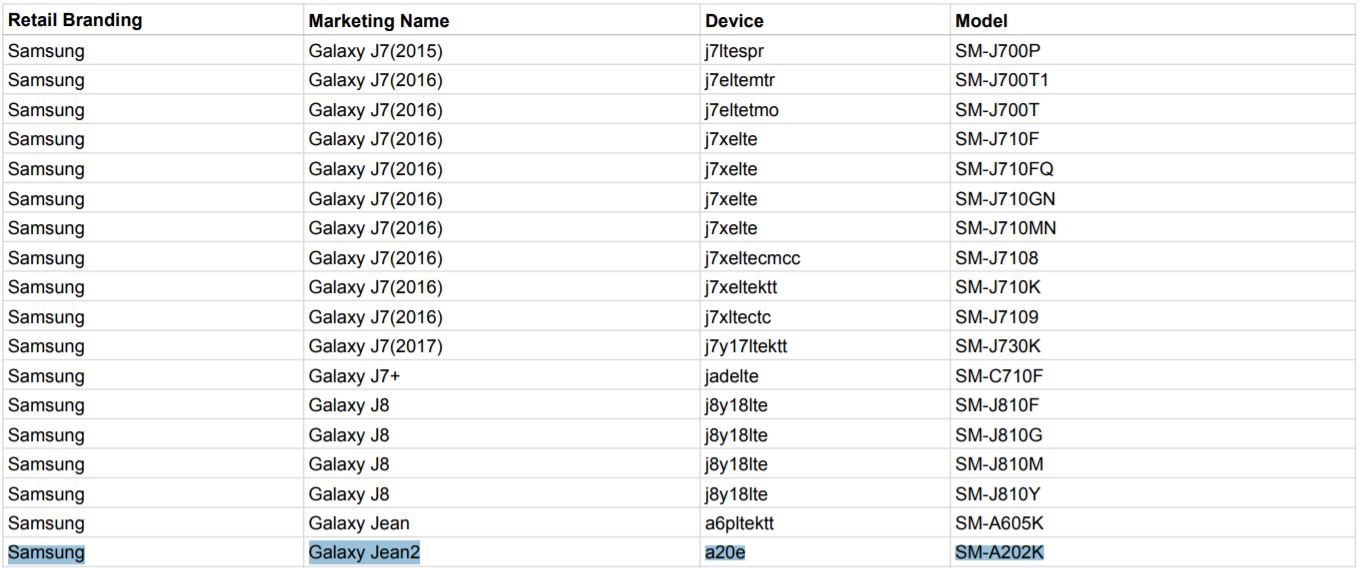Image resolution: width=1364 pixels, height=568 pixels.
Task: Click the Device column header
Action: [734, 21]
